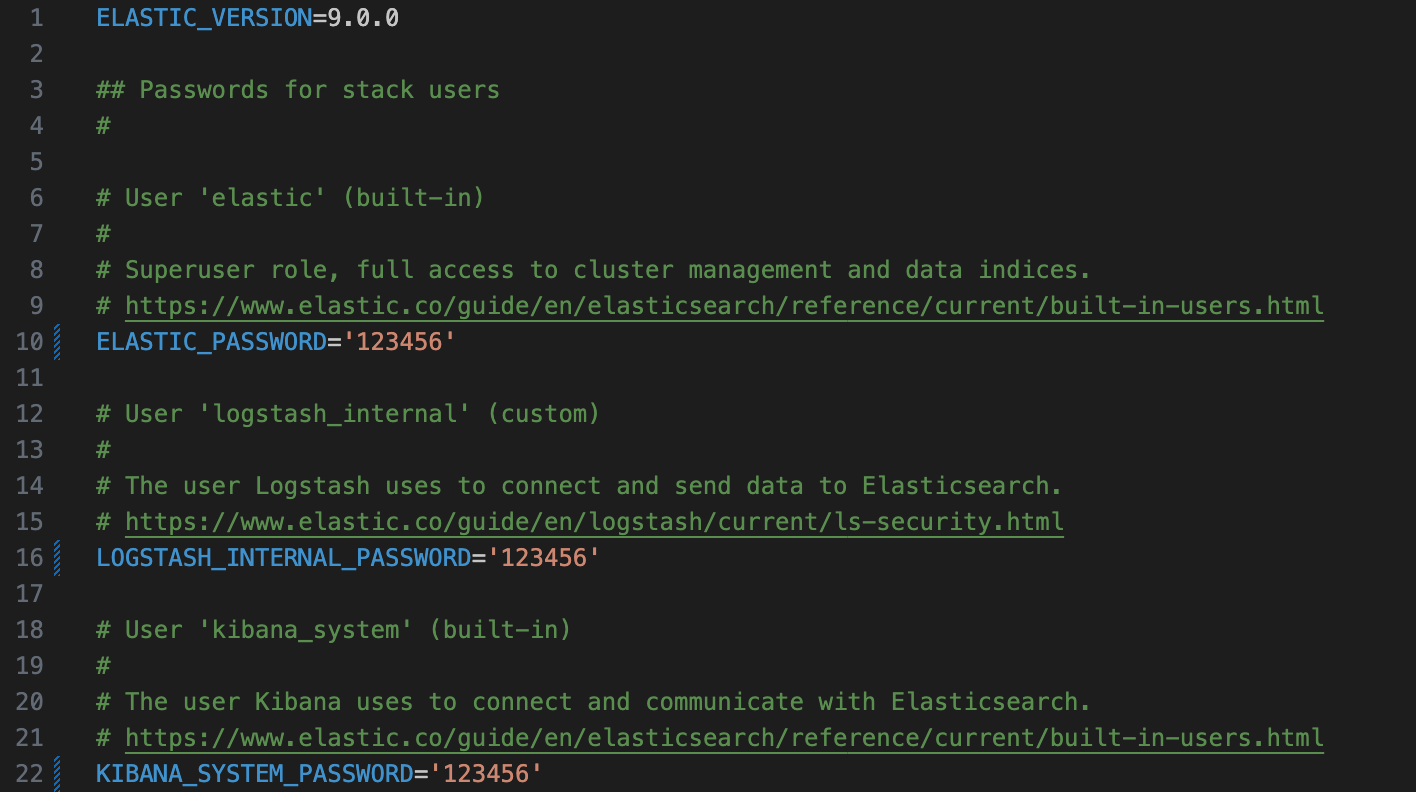Click the git change marker beside line 16

[x=57, y=558]
